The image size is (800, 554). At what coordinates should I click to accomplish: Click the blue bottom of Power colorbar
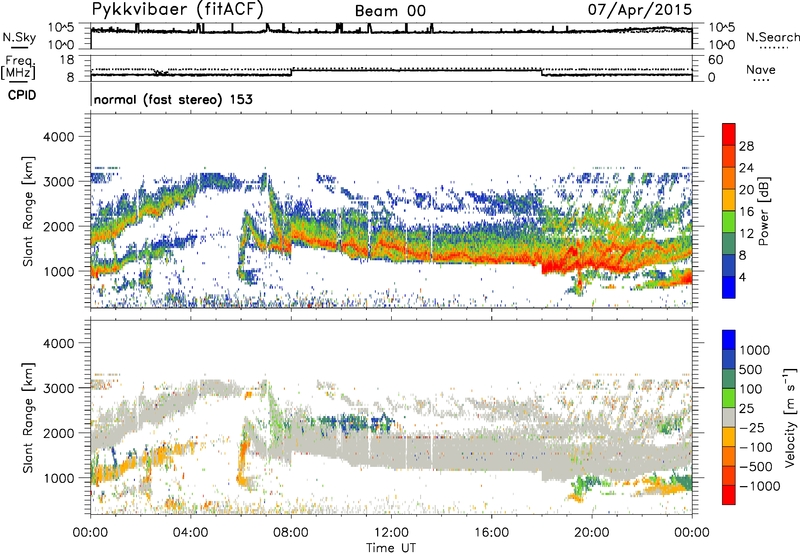point(729,287)
